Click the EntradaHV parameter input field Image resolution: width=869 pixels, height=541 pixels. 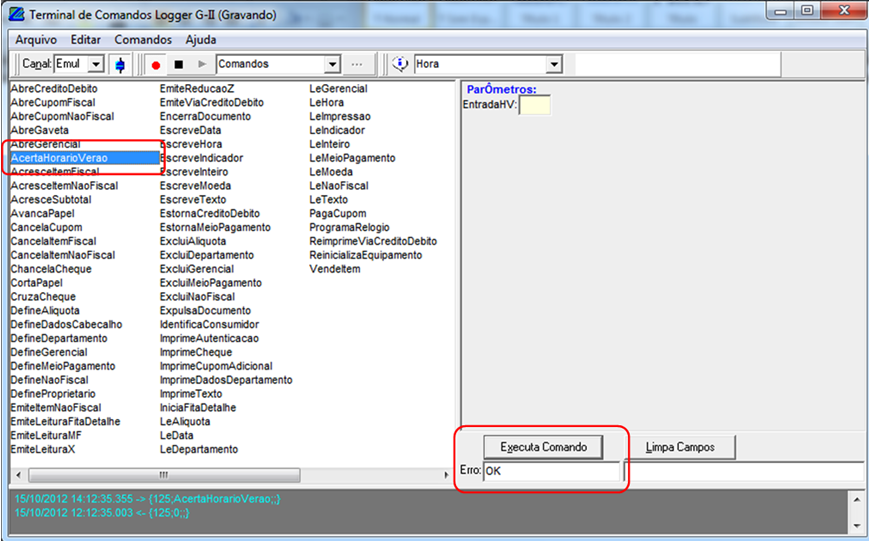pyautogui.click(x=534, y=105)
